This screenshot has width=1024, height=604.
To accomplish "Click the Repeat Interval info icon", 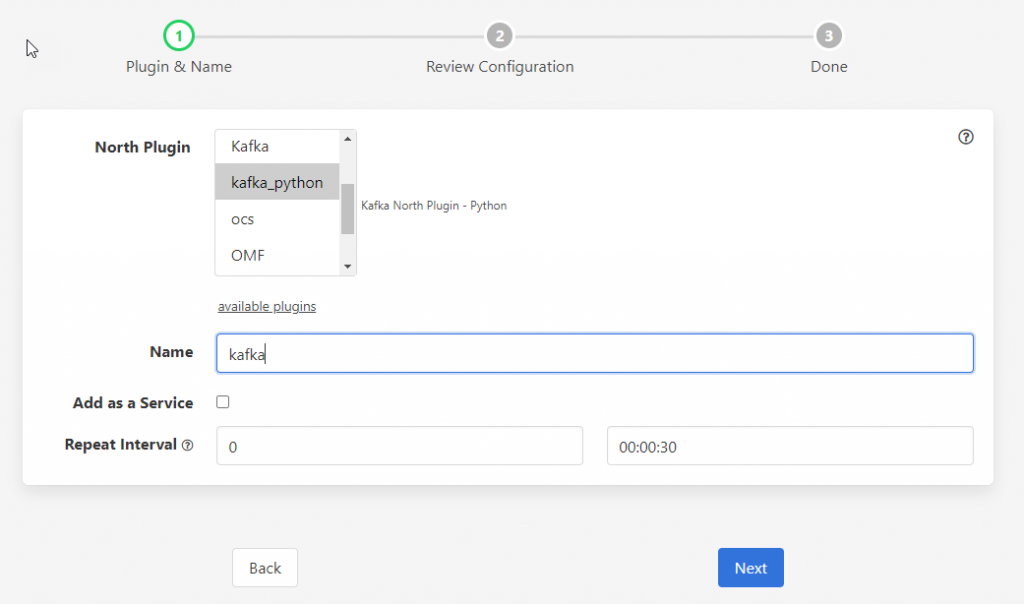I will click(187, 445).
